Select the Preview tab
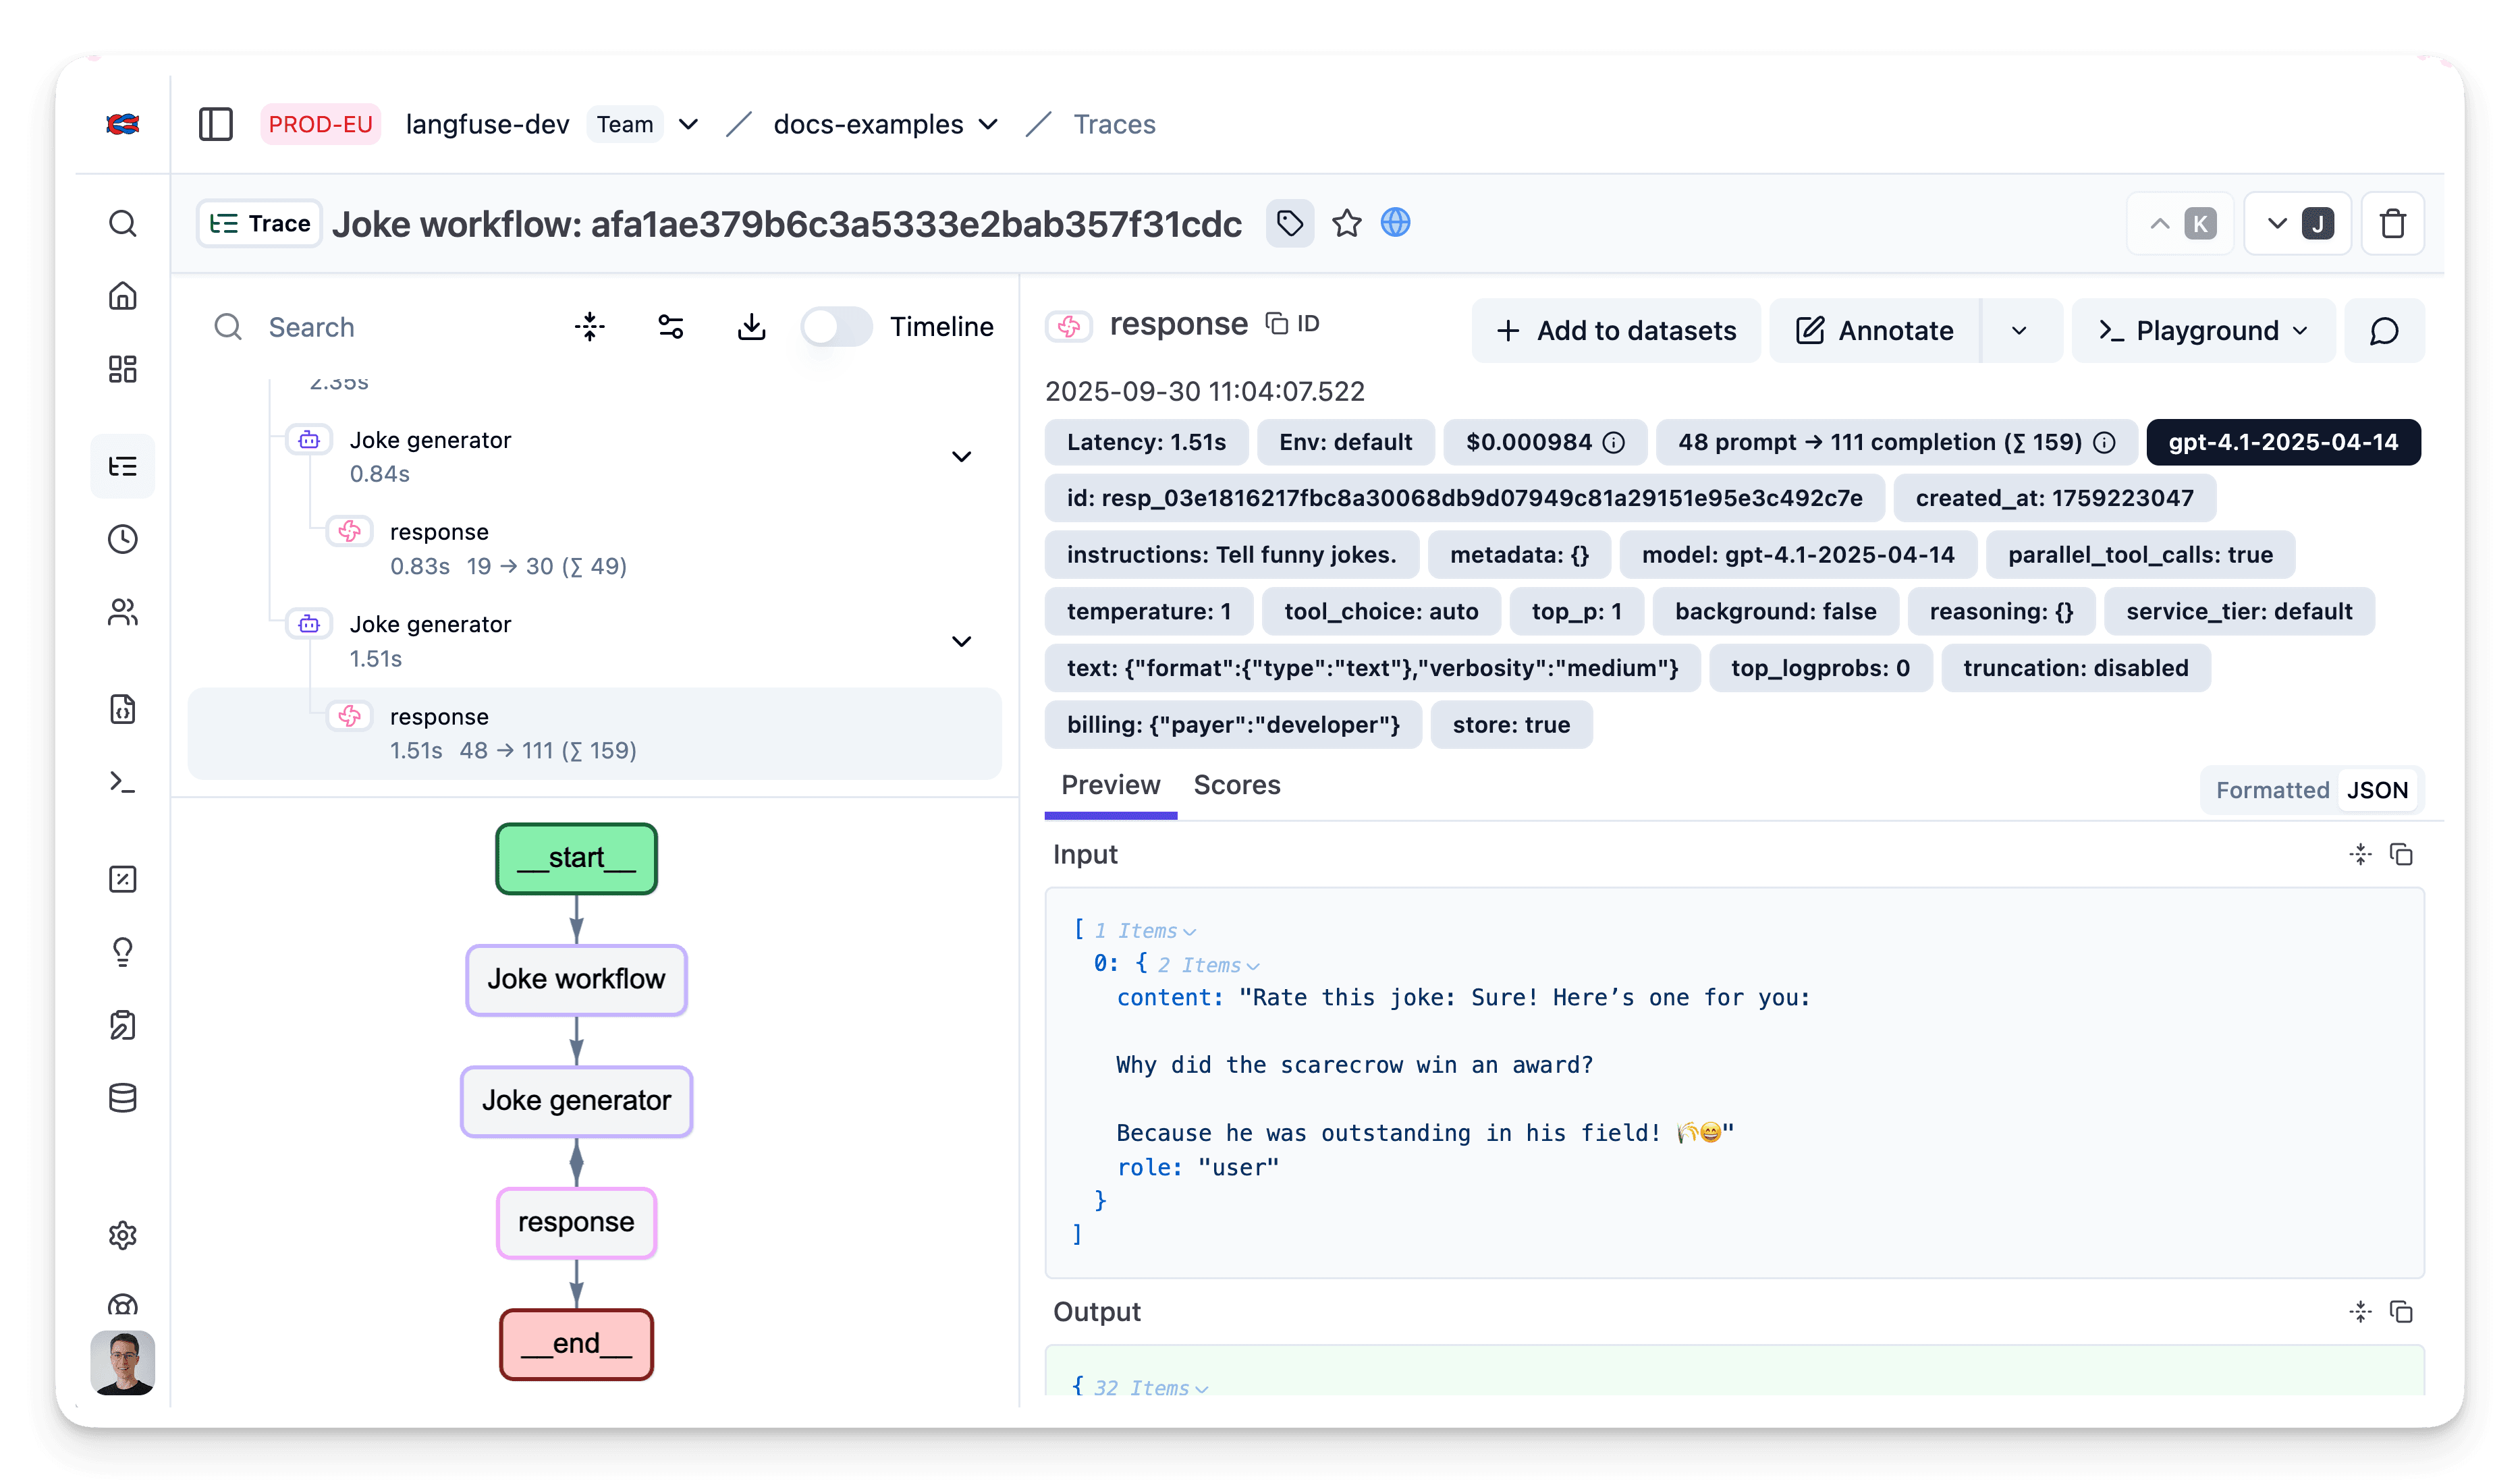This screenshot has width=2520, height=1483. [1110, 785]
